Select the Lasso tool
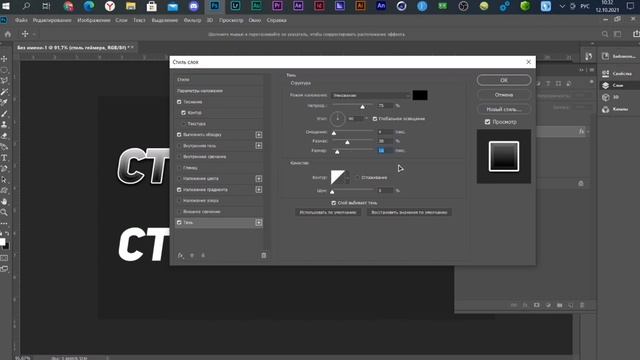640x360 pixels. (x=4, y=81)
